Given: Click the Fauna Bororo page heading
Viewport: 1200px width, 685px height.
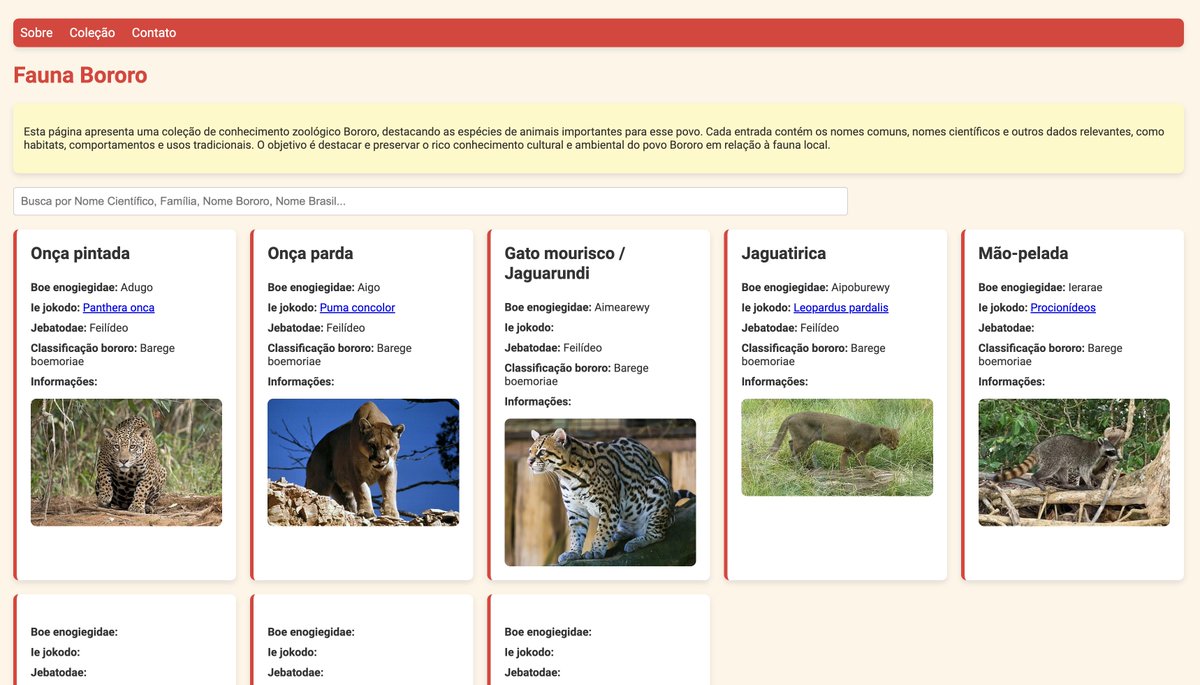Looking at the screenshot, I should pyautogui.click(x=80, y=75).
